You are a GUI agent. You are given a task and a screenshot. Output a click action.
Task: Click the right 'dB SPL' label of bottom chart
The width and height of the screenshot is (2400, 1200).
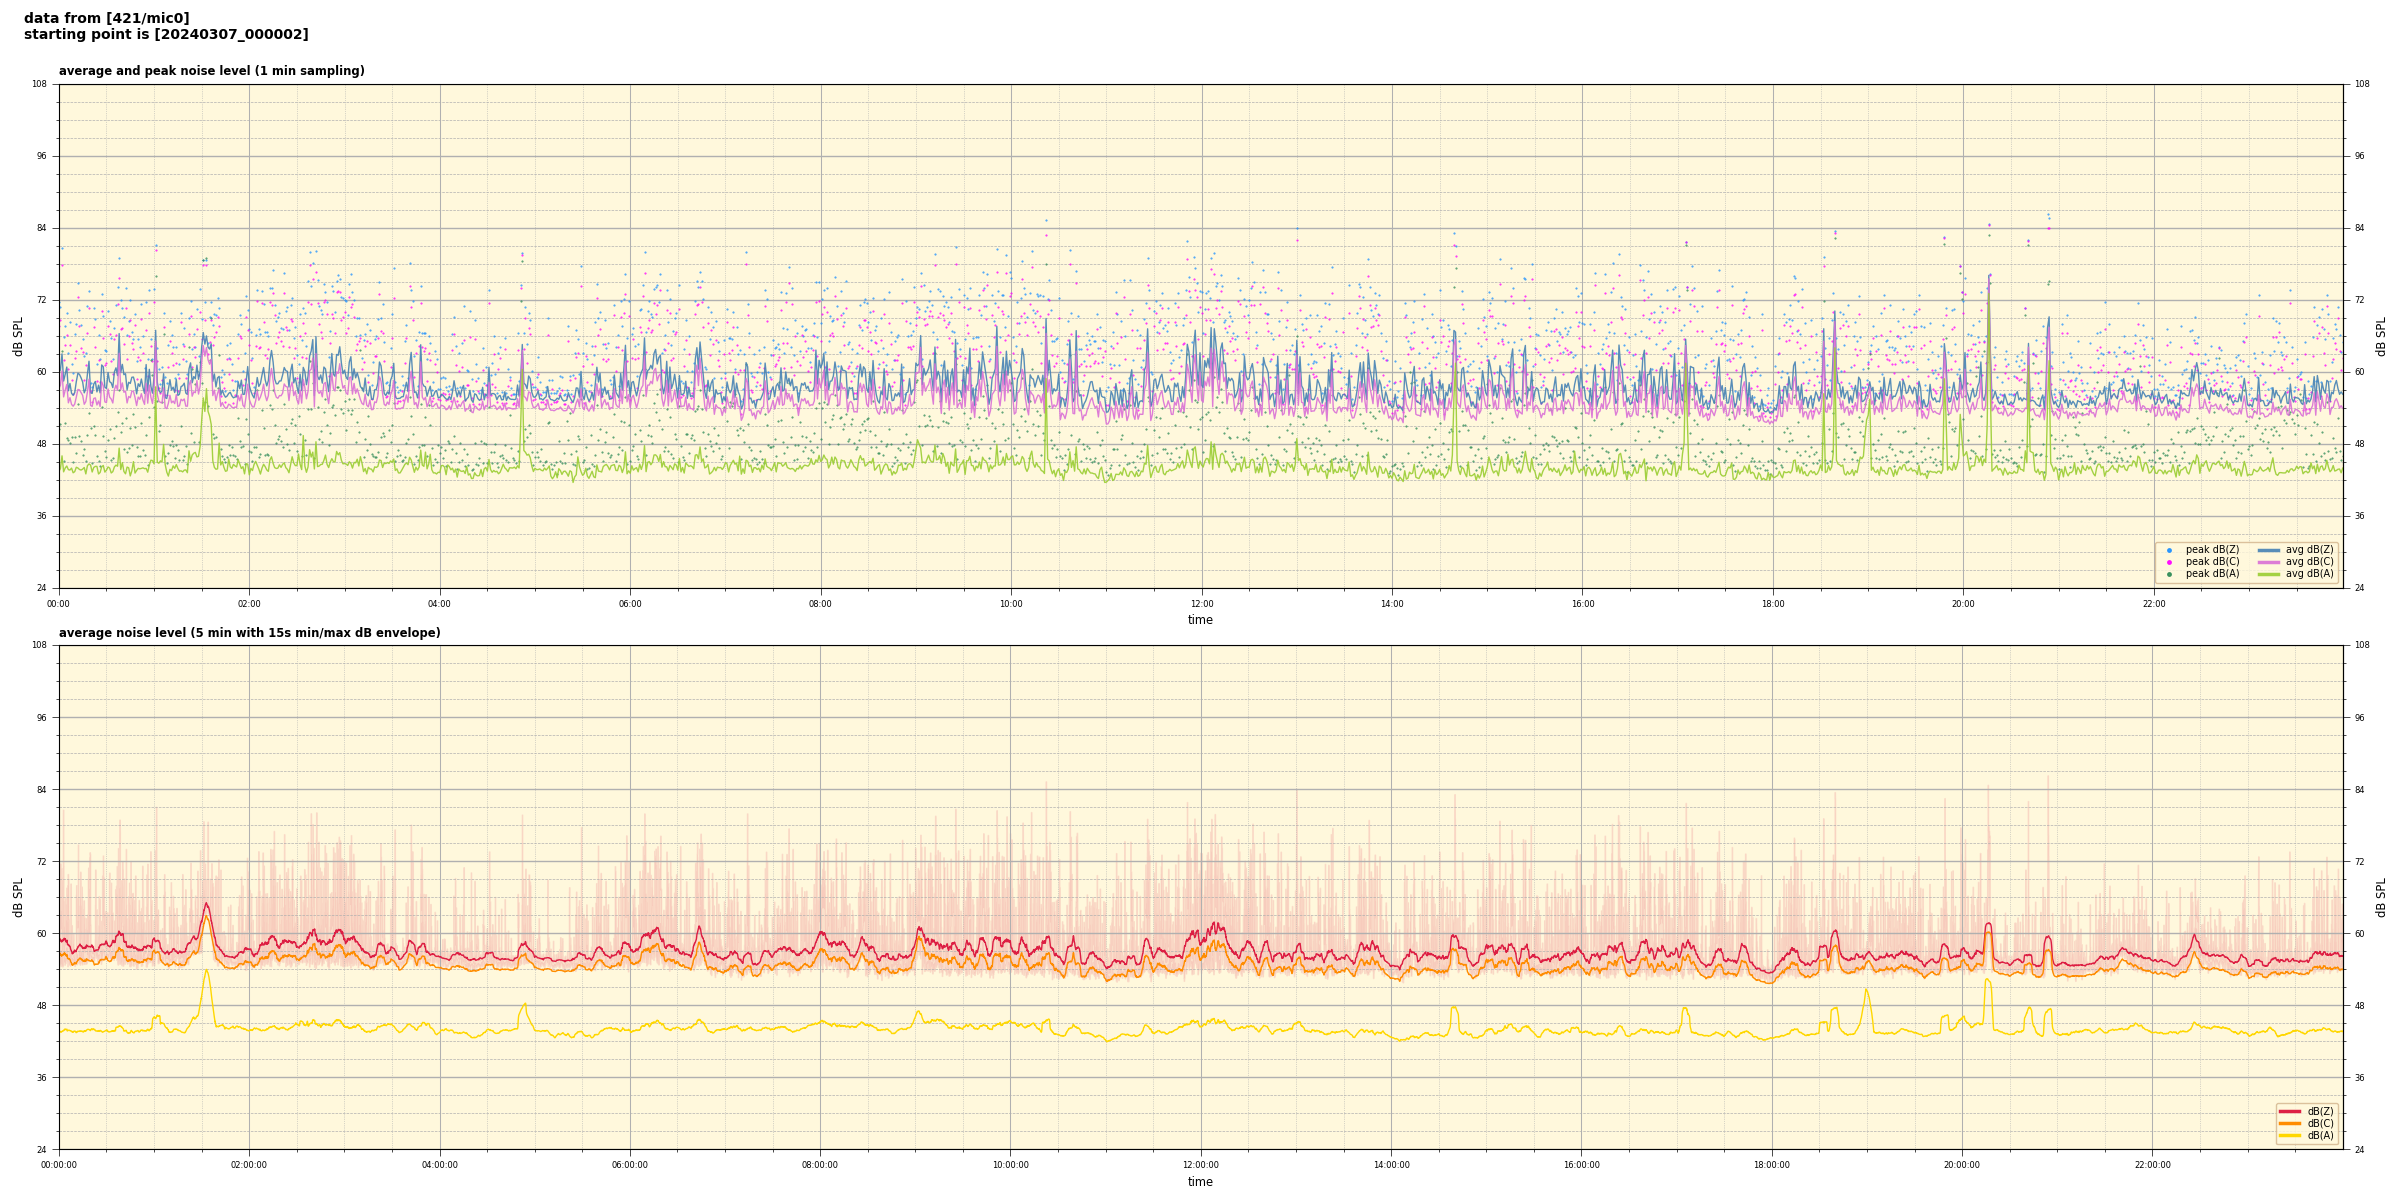tap(2381, 897)
